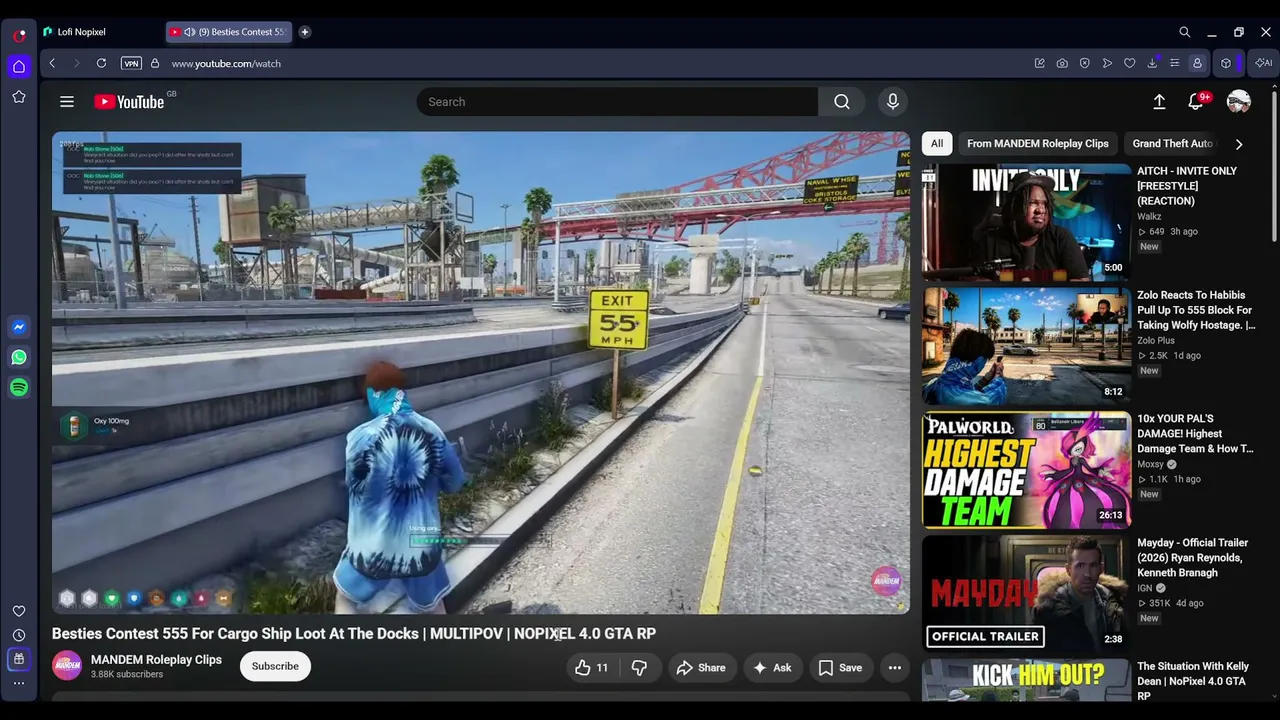1280x720 pixels.
Task: Open MANDEM Roleplay Clips channel avatar
Action: coord(67,666)
